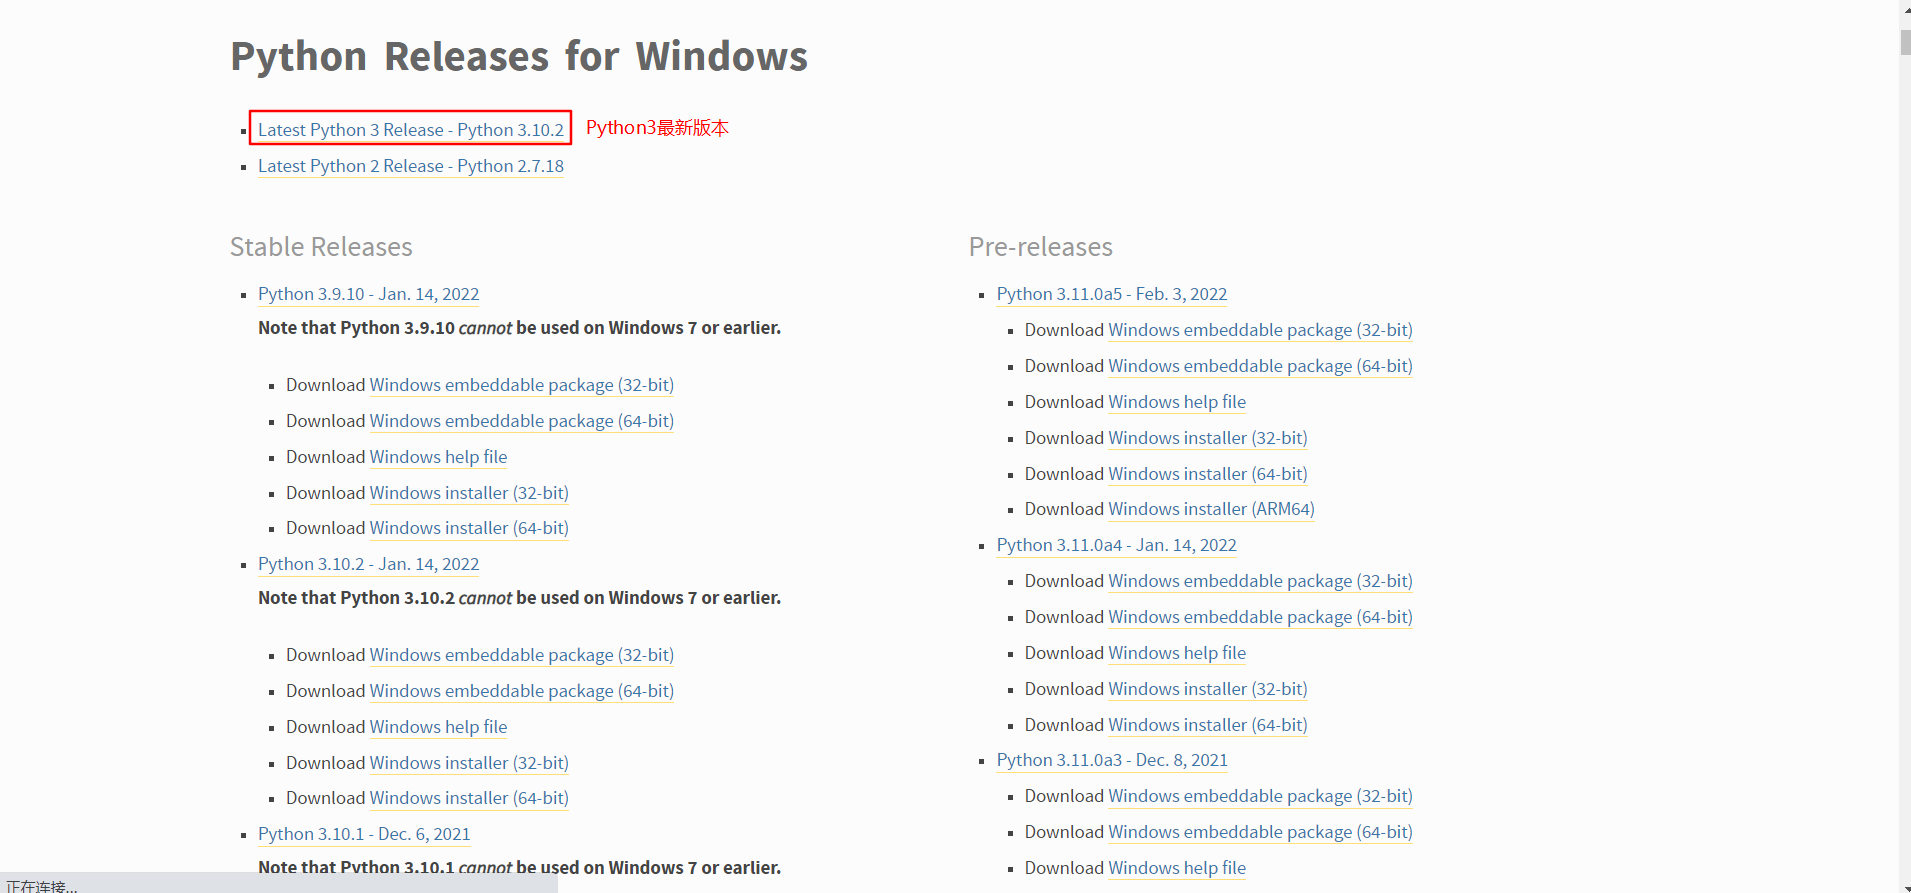Download 3.11.0a4 Windows installer (32-bit)
The width and height of the screenshot is (1911, 893).
[1208, 689]
